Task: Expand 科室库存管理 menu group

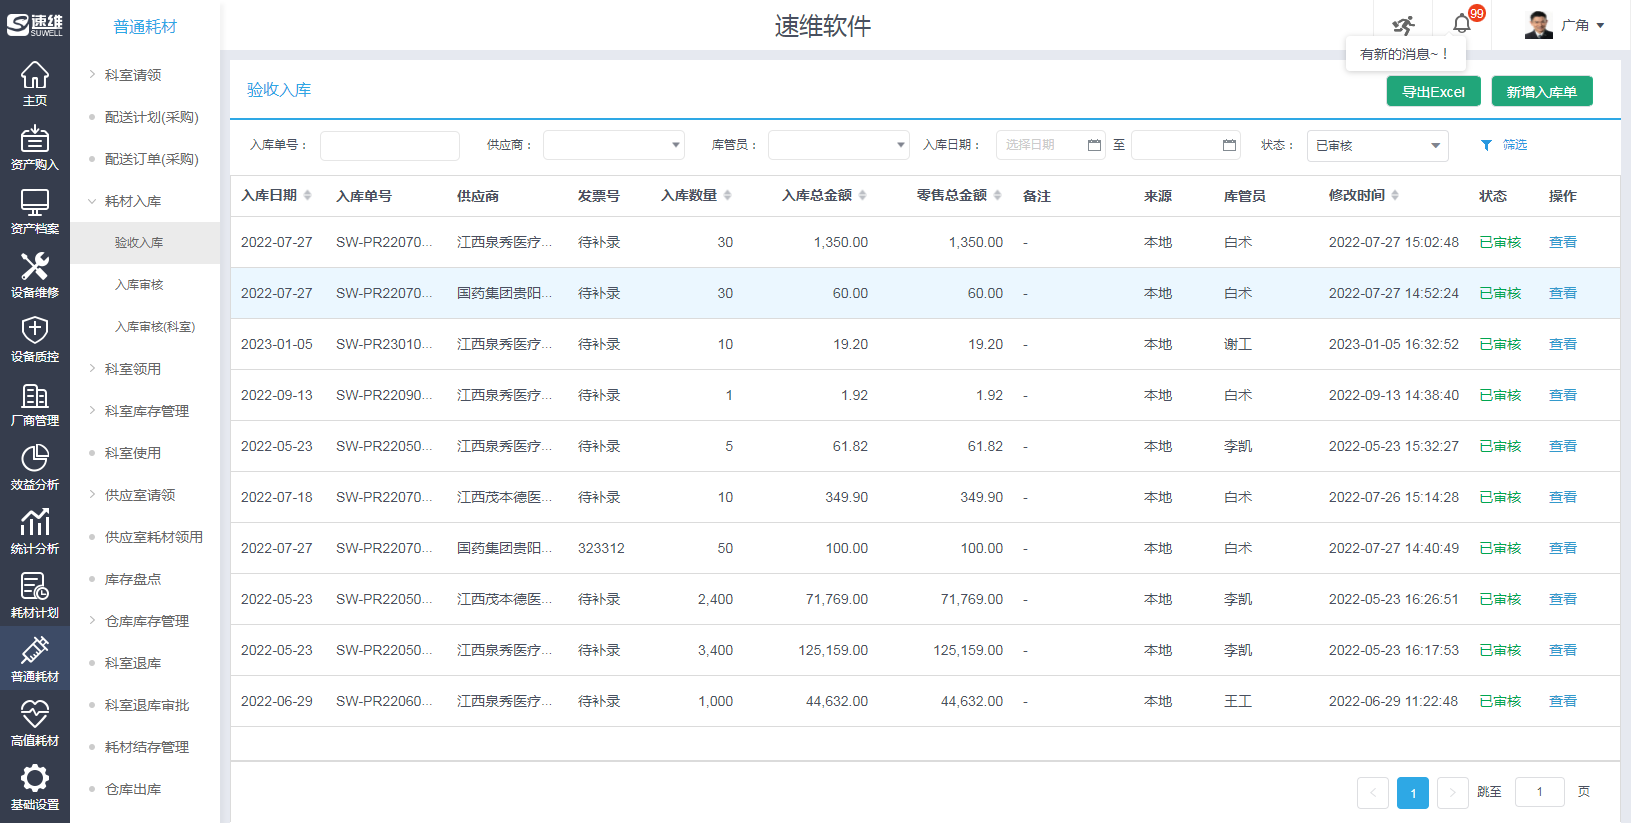Action: tap(145, 411)
